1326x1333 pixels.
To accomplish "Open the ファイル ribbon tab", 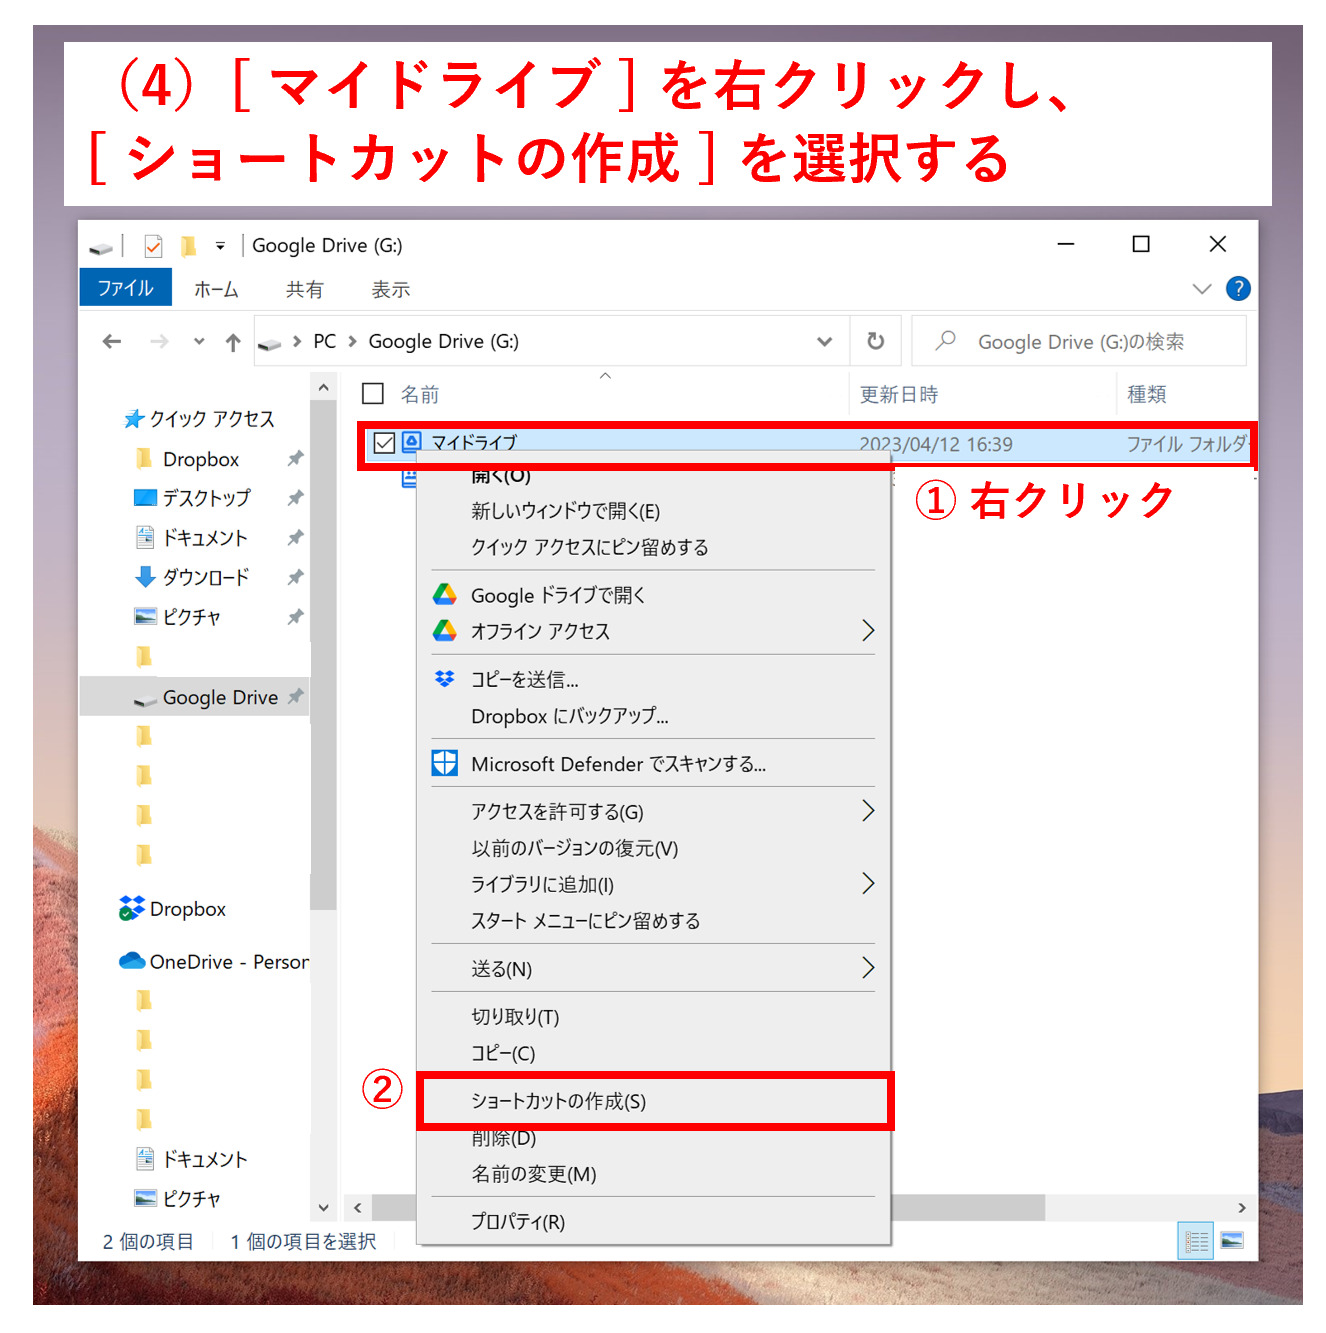I will pyautogui.click(x=125, y=288).
